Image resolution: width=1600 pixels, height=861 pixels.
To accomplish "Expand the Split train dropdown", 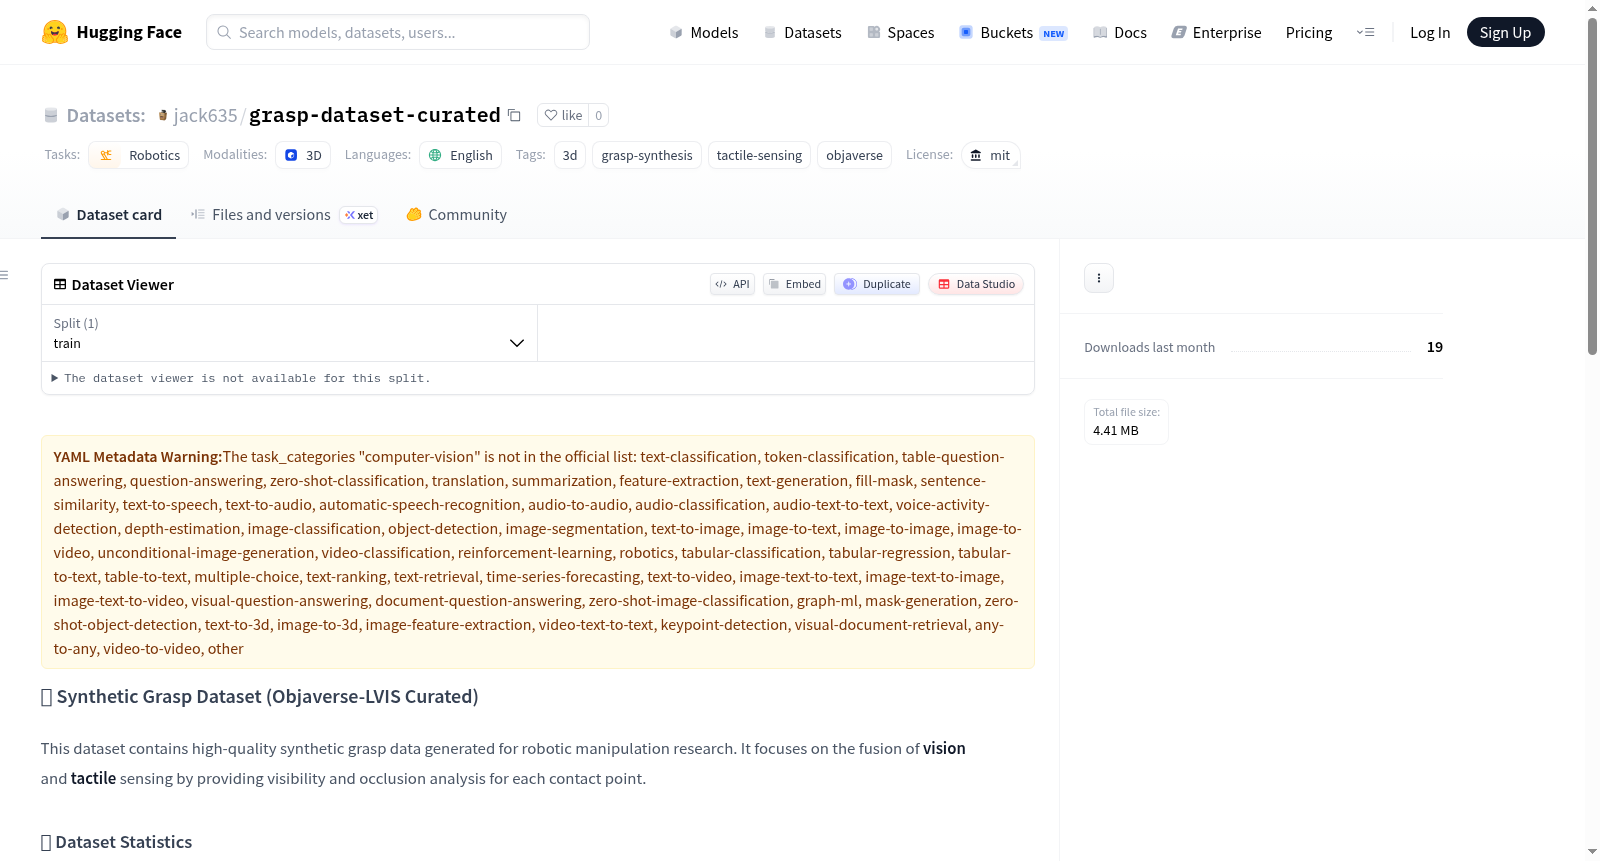I will [x=290, y=333].
